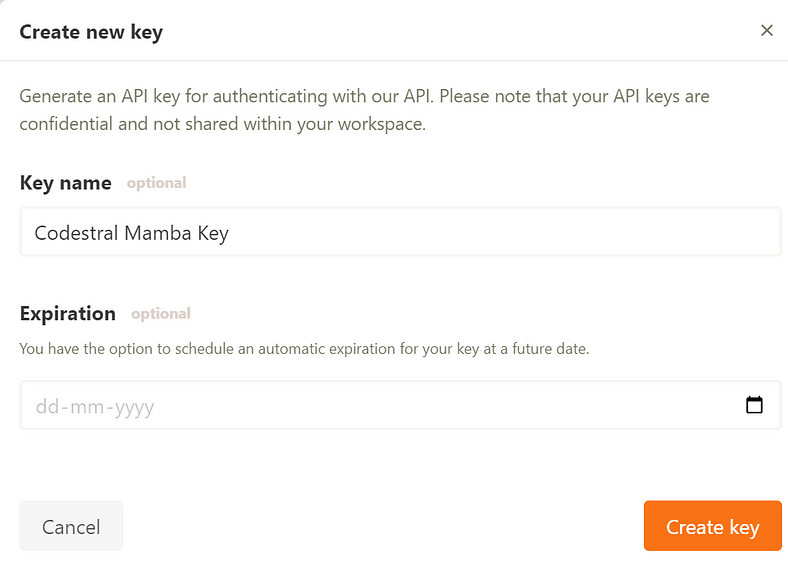Click the optional tag beside Expiration
788x566 pixels.
tap(161, 314)
